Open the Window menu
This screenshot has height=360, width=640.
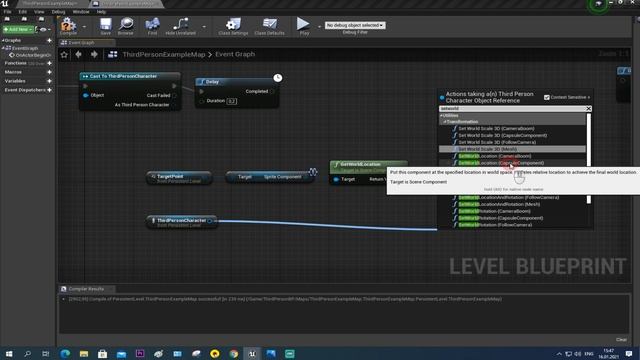tap(81, 12)
